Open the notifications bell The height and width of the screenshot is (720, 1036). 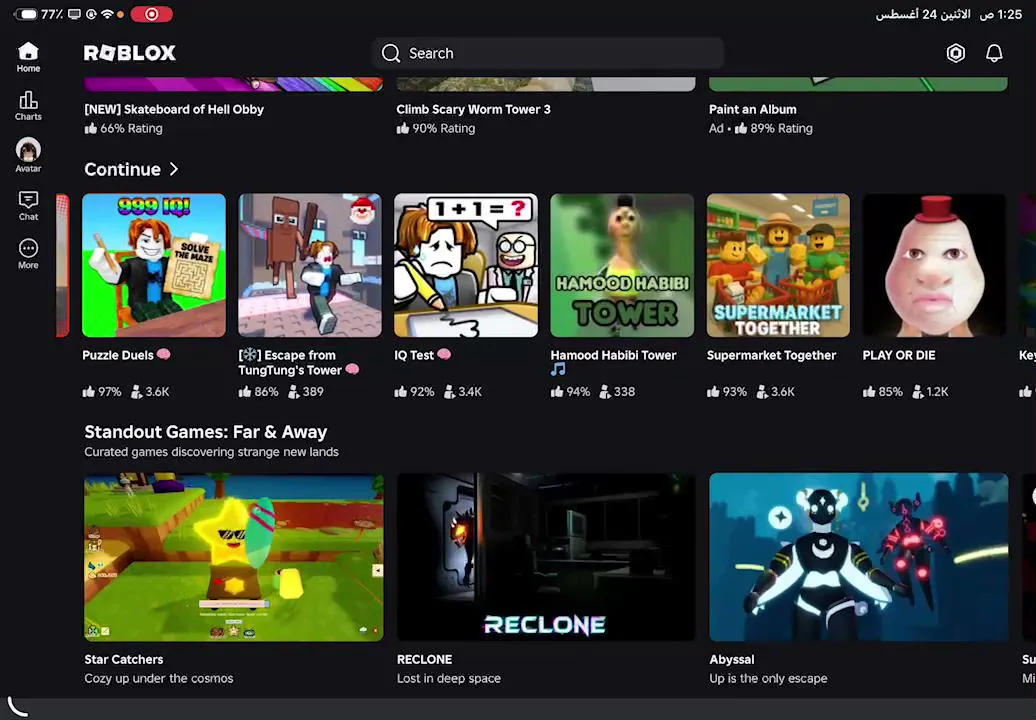click(994, 53)
